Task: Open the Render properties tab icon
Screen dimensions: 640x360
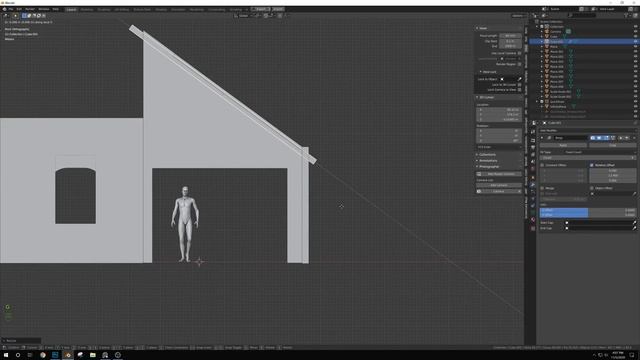Action: tap(533, 140)
